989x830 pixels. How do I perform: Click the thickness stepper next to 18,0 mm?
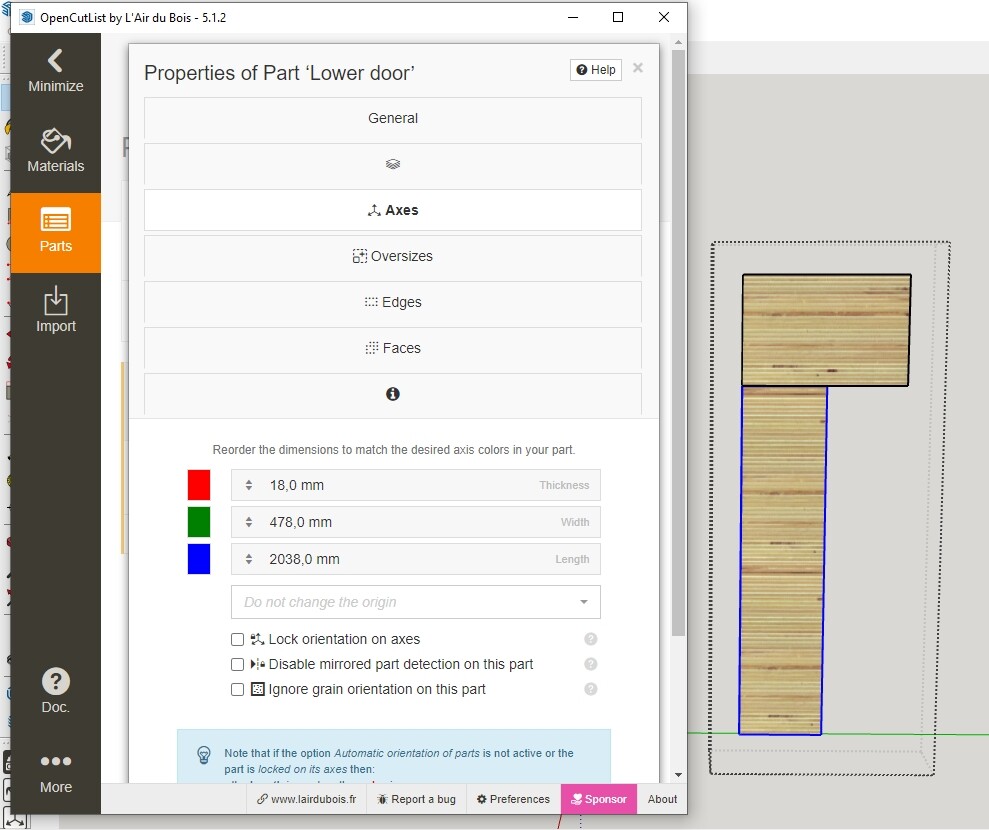click(248, 485)
